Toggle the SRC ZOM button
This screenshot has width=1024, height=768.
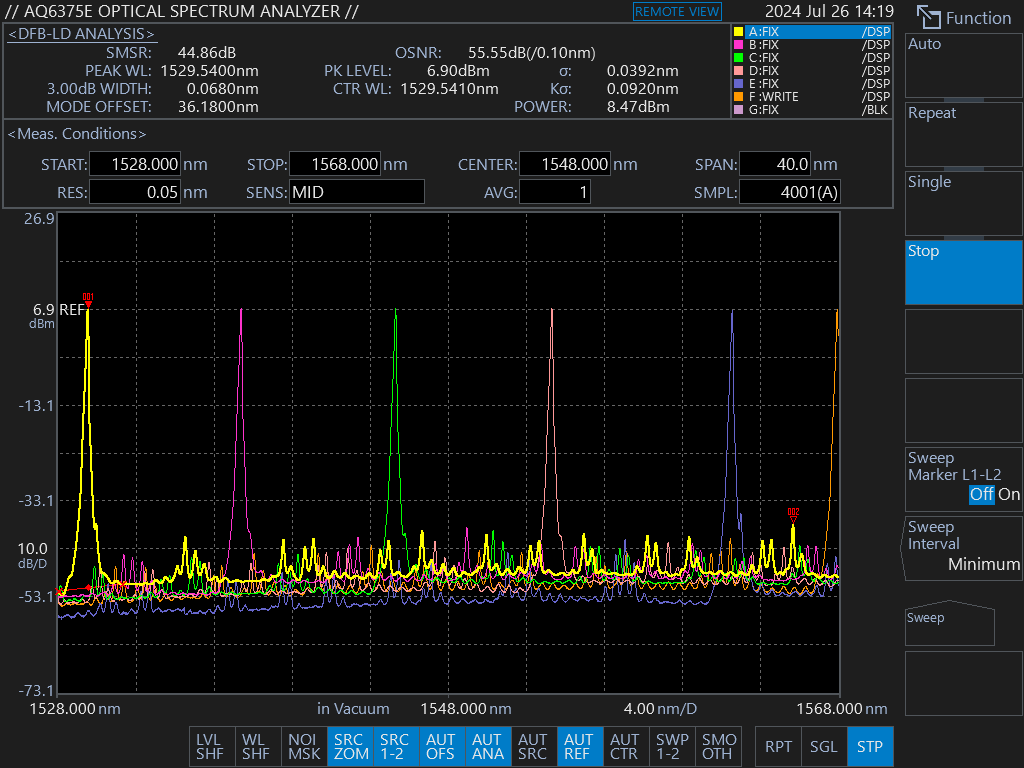click(x=350, y=747)
